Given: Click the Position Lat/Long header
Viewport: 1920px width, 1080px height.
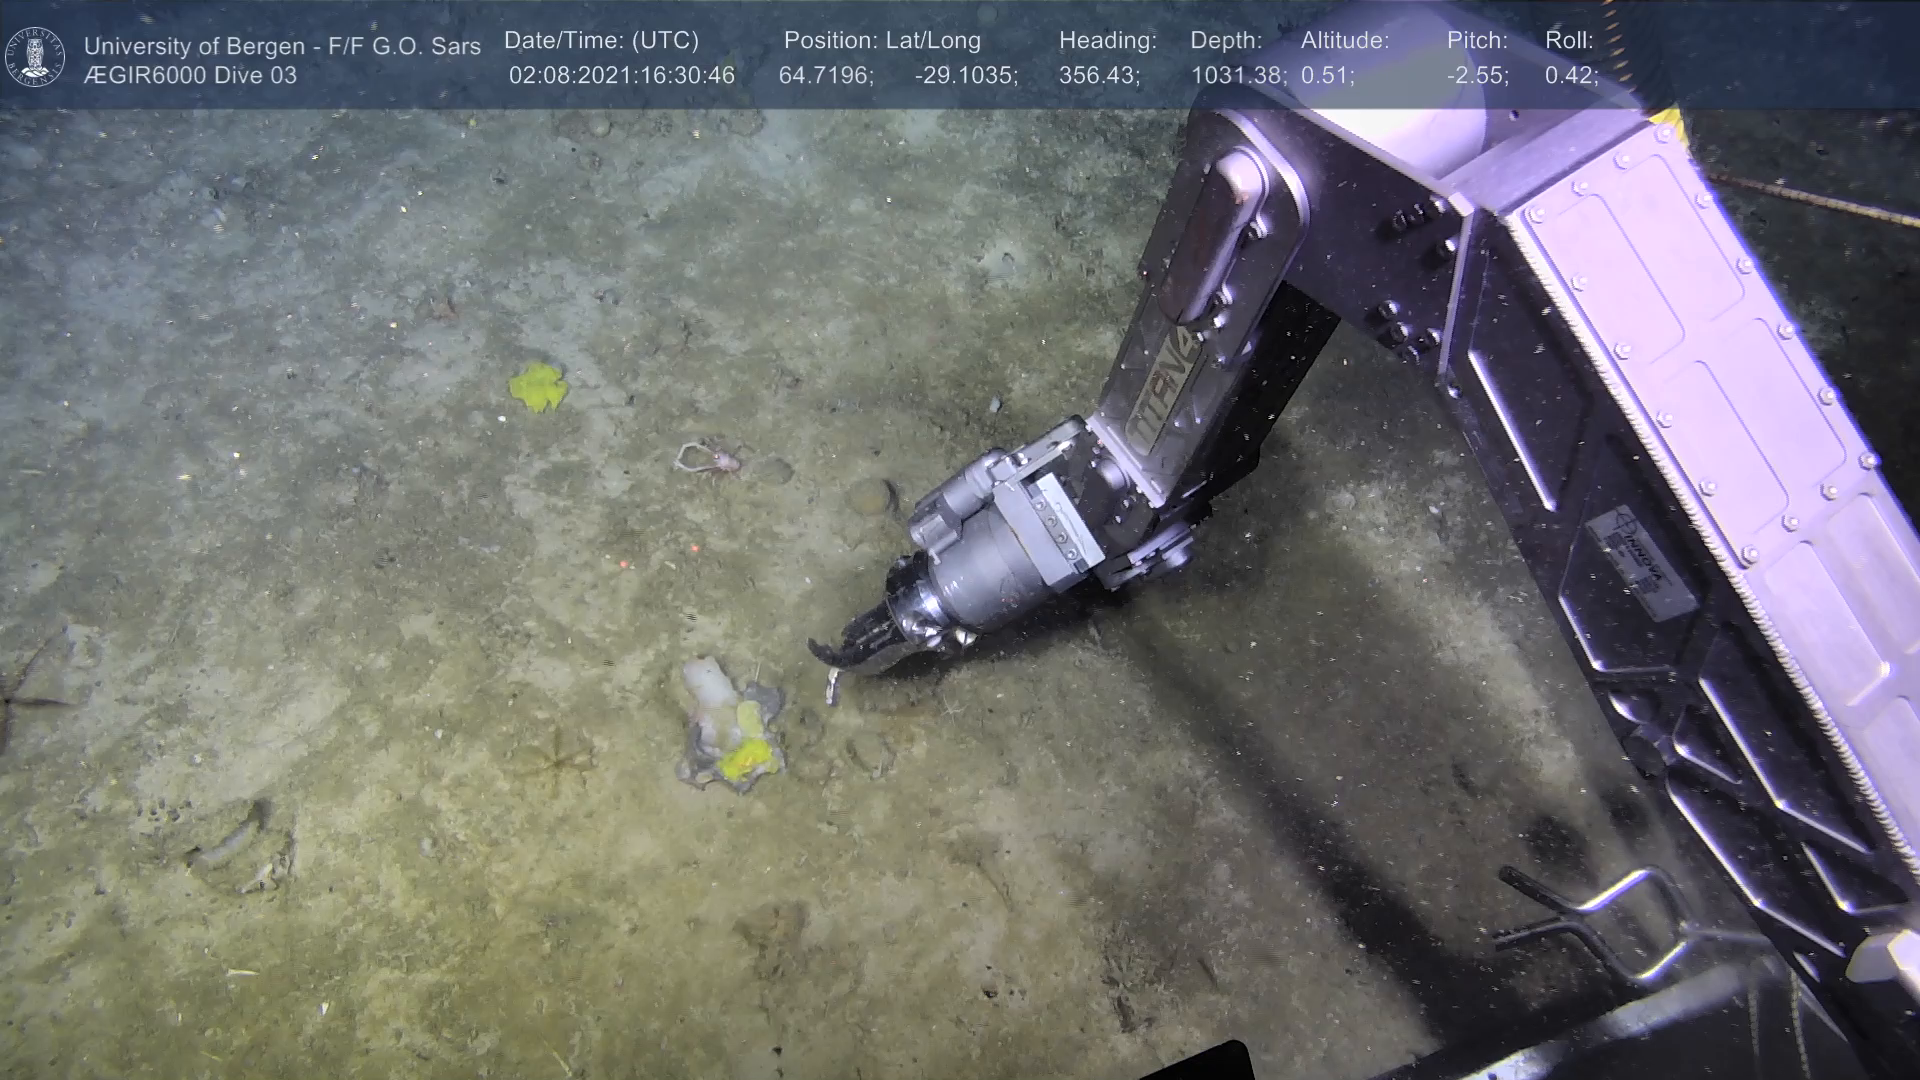Looking at the screenshot, I should 882,41.
